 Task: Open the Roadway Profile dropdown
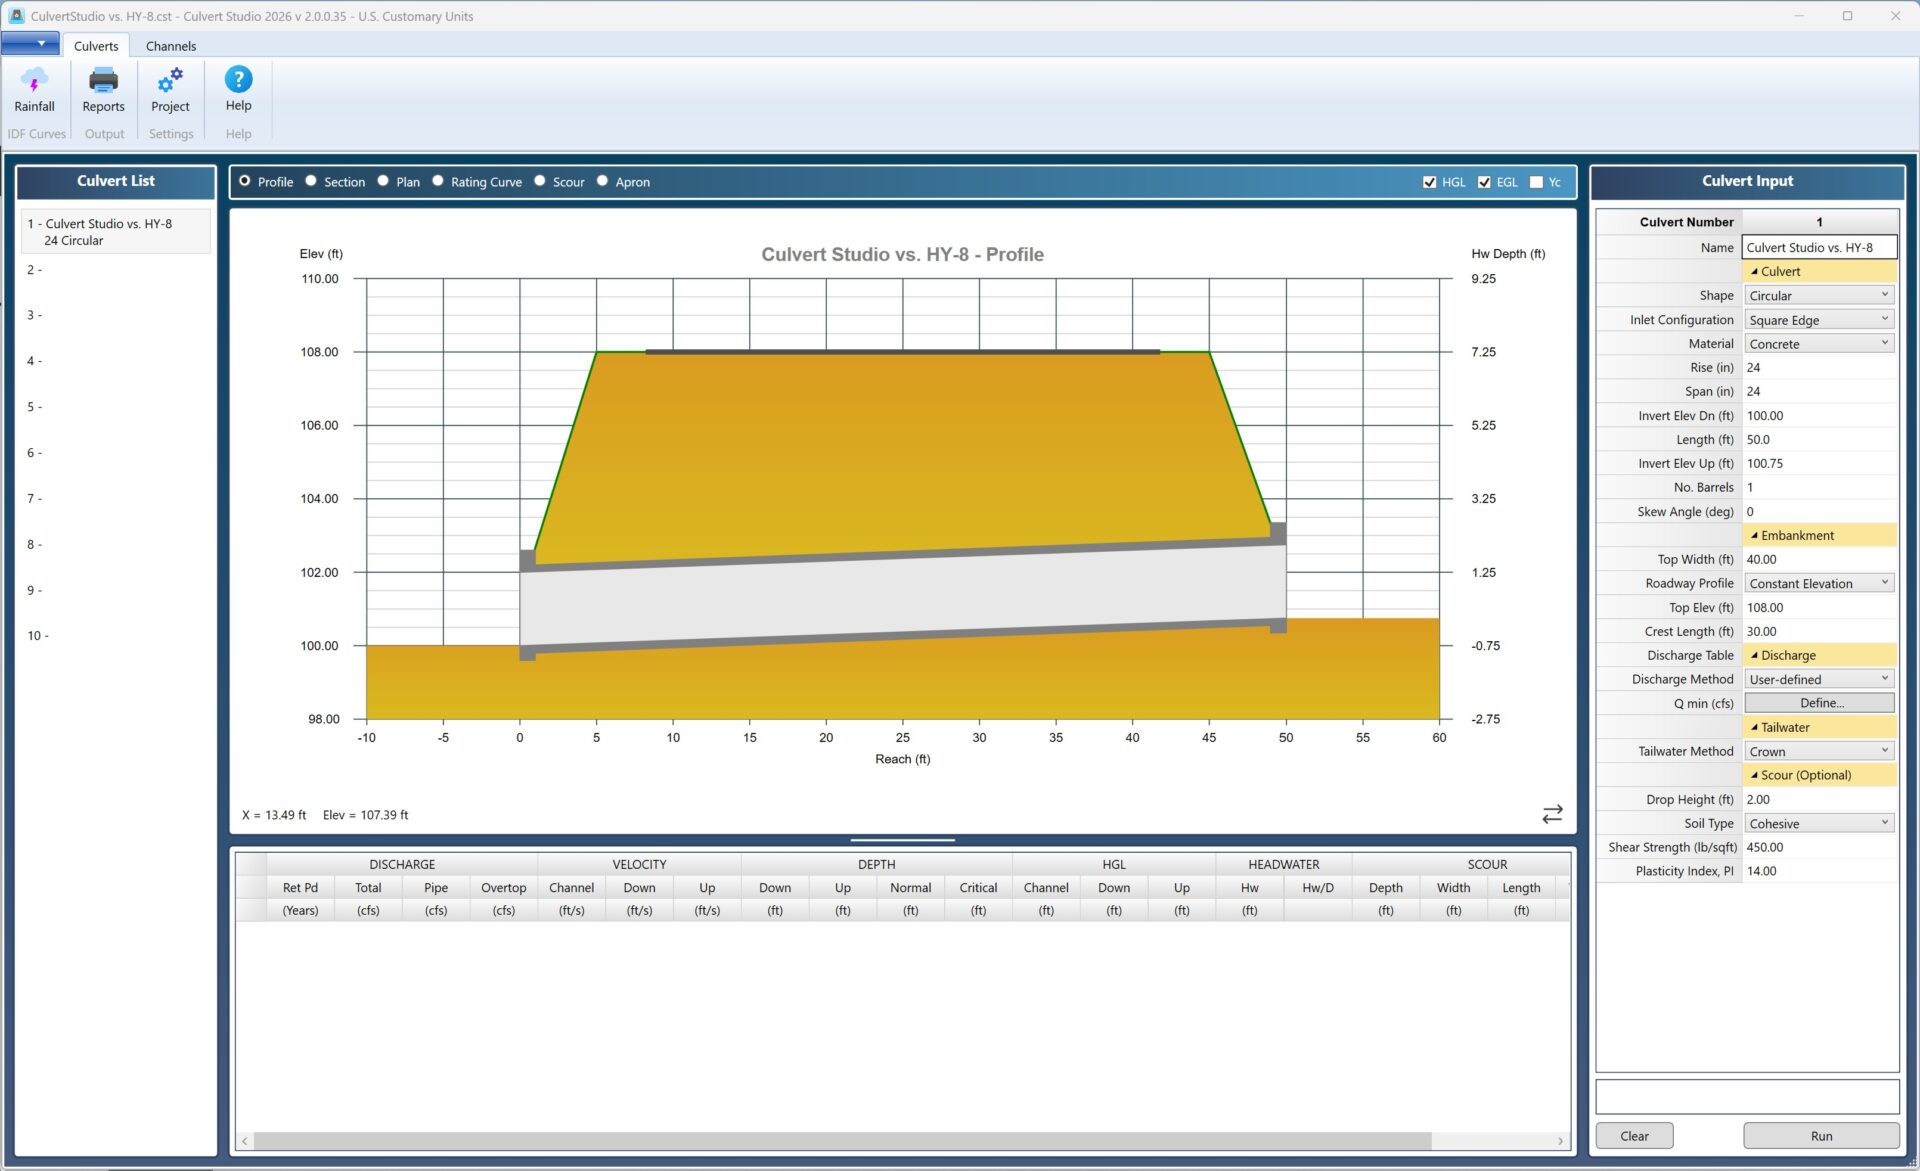(1819, 583)
